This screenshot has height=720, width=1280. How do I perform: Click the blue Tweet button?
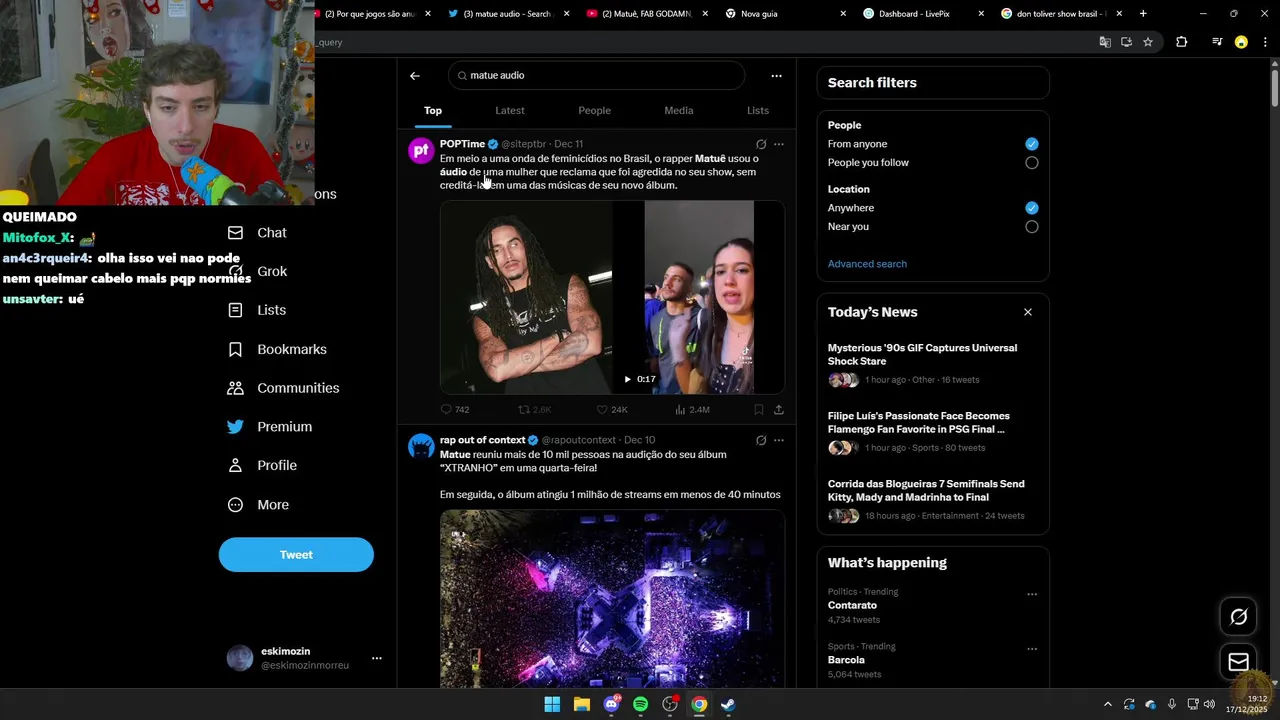[x=296, y=555]
